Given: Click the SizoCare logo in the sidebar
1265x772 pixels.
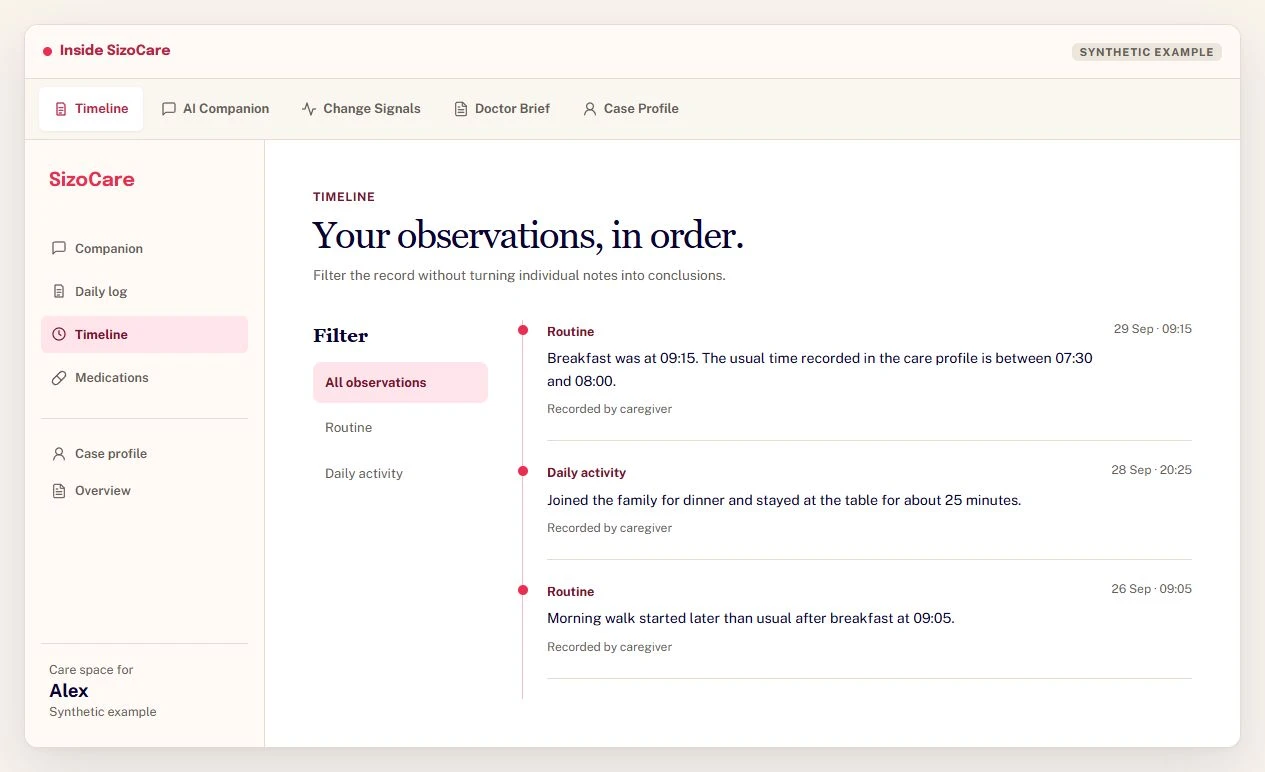Looking at the screenshot, I should [92, 179].
